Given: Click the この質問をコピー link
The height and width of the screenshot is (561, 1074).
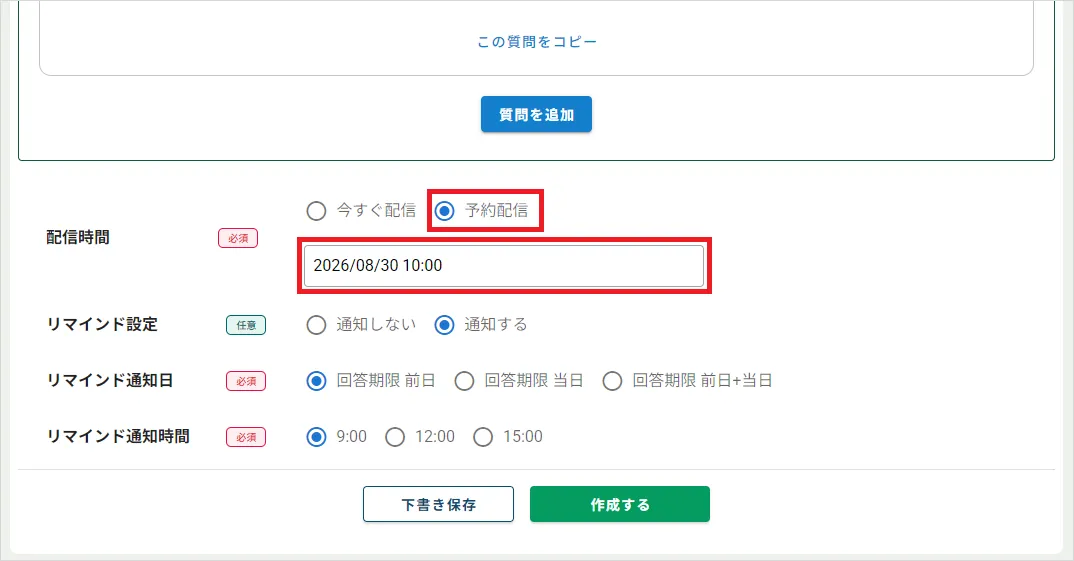Looking at the screenshot, I should click(536, 42).
